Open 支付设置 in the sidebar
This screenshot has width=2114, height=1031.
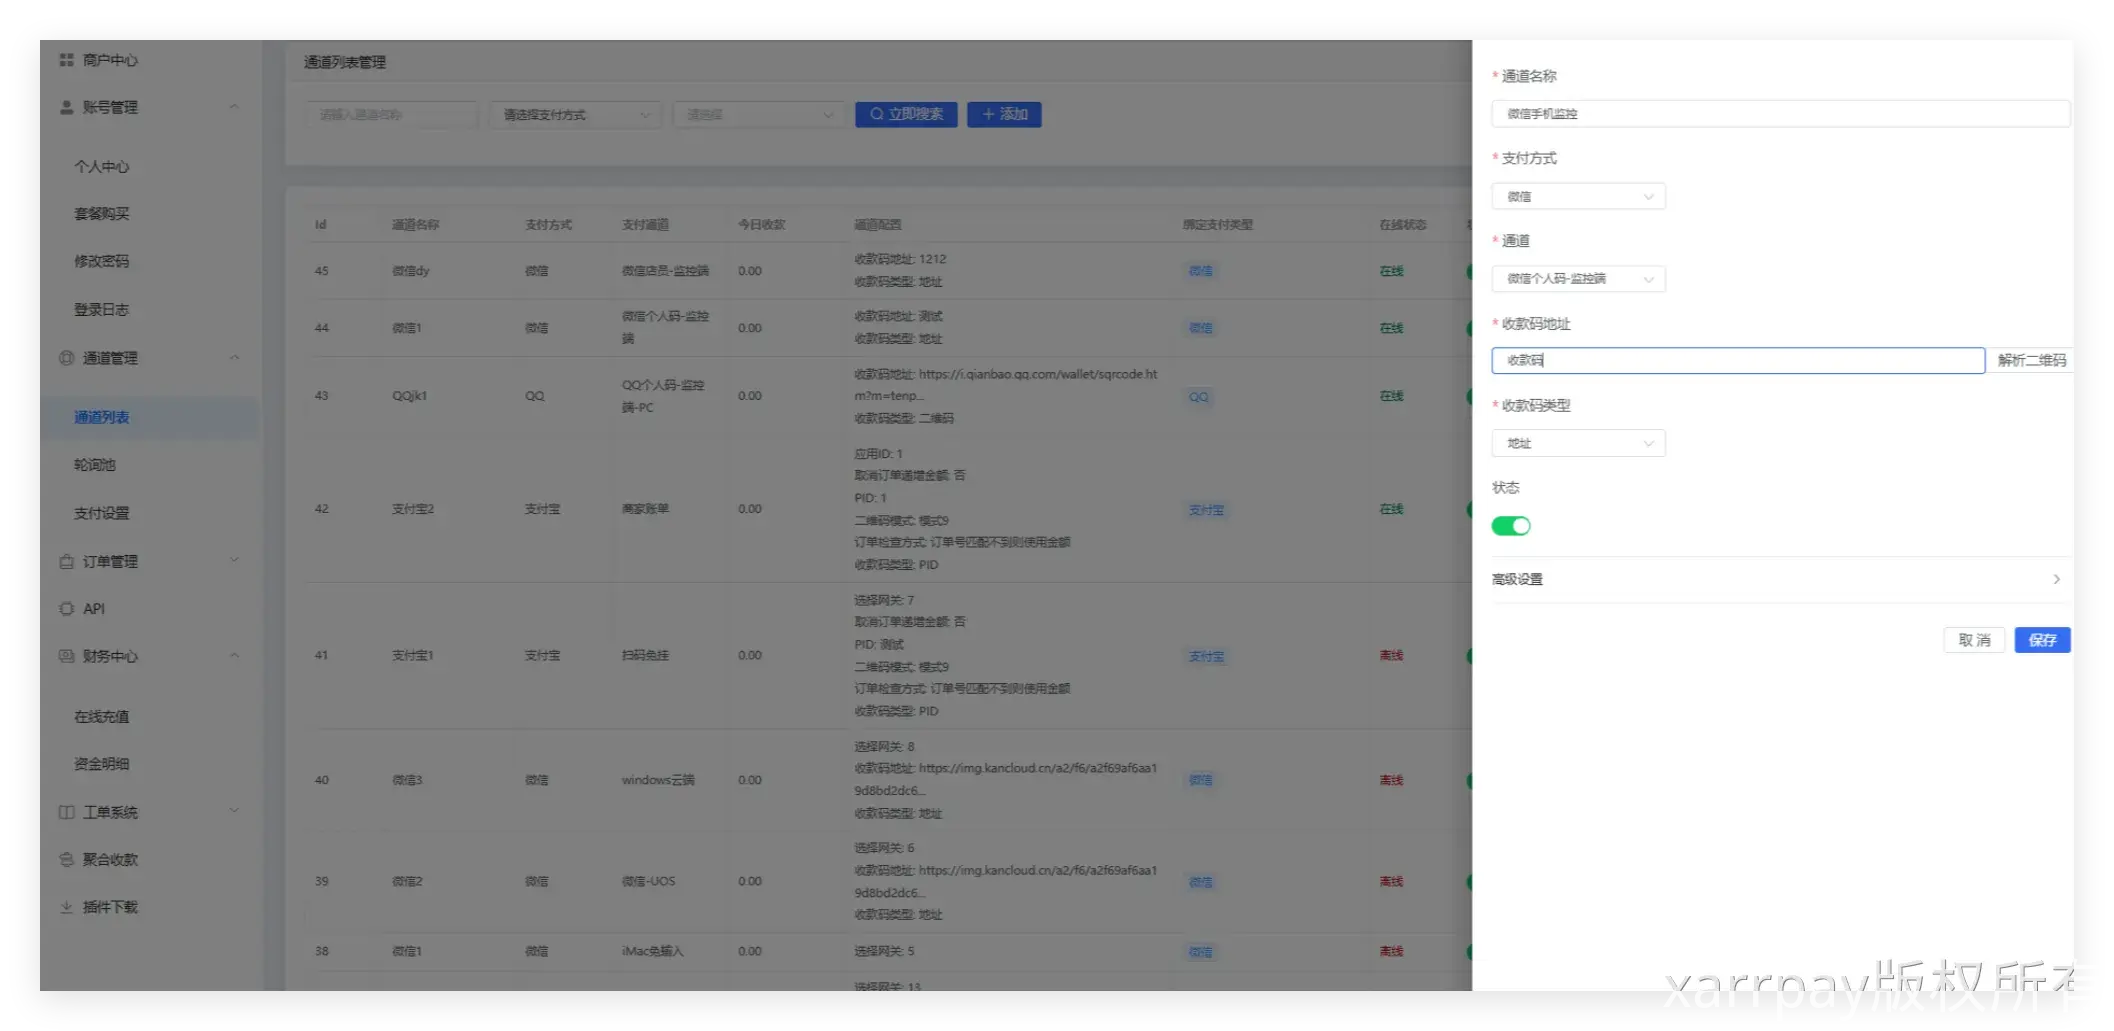tap(101, 513)
